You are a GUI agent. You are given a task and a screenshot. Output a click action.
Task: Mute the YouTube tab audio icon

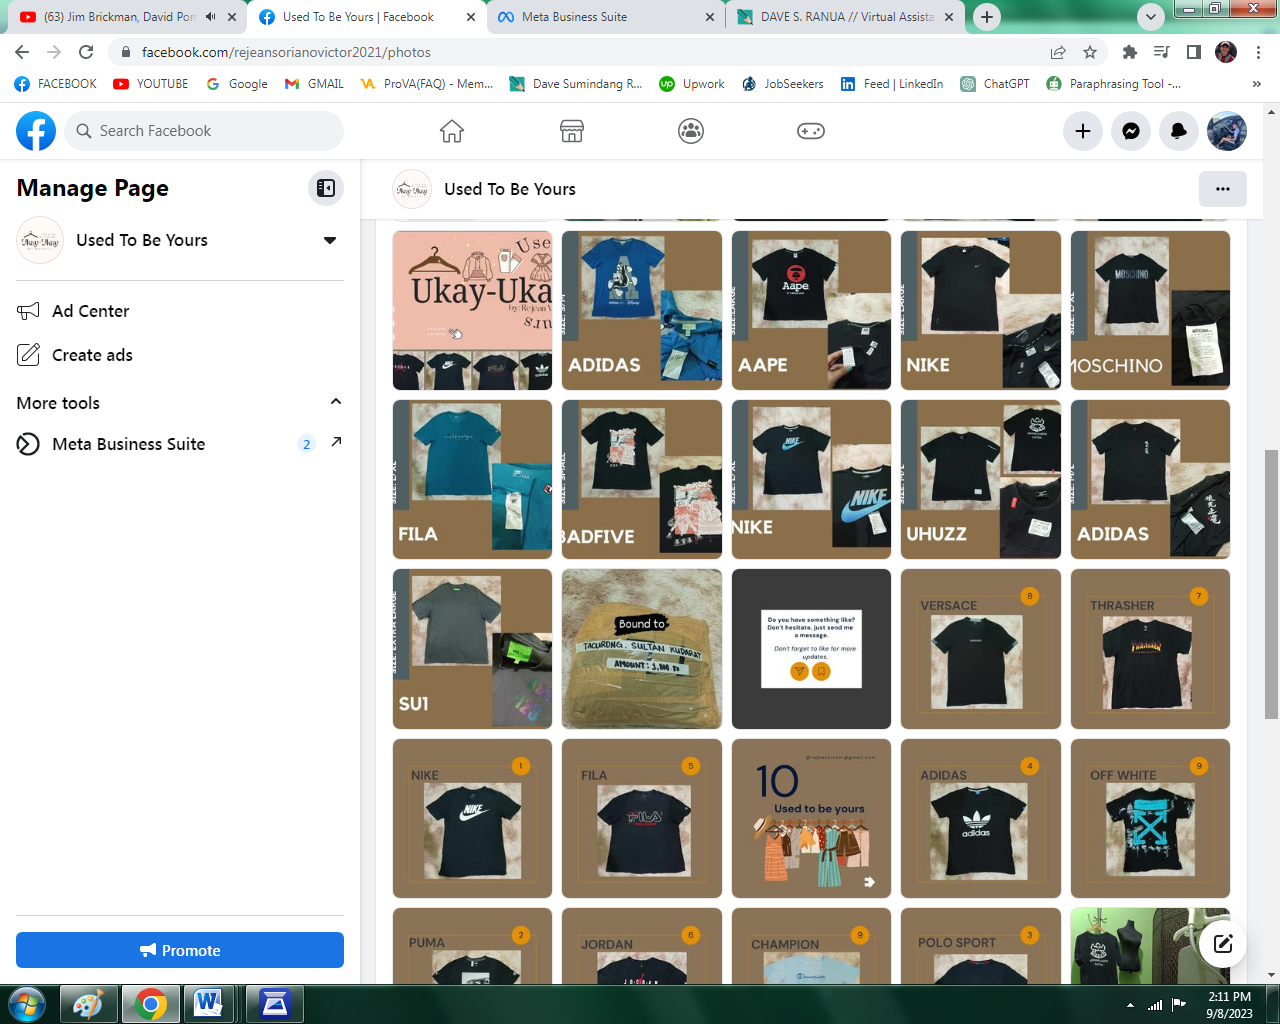click(211, 17)
